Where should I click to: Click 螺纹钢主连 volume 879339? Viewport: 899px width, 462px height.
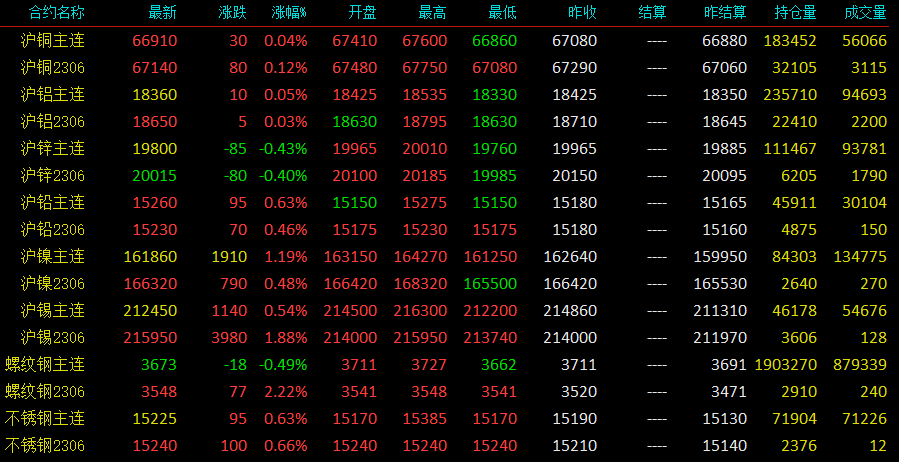point(859,365)
